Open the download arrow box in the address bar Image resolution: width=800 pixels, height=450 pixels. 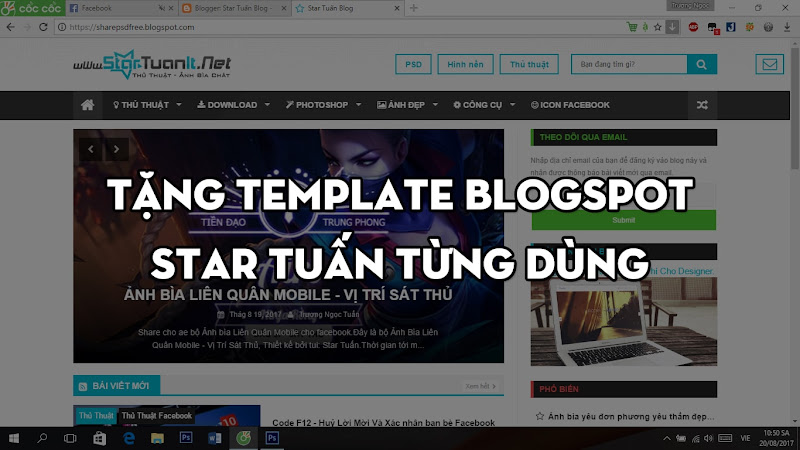(672, 27)
